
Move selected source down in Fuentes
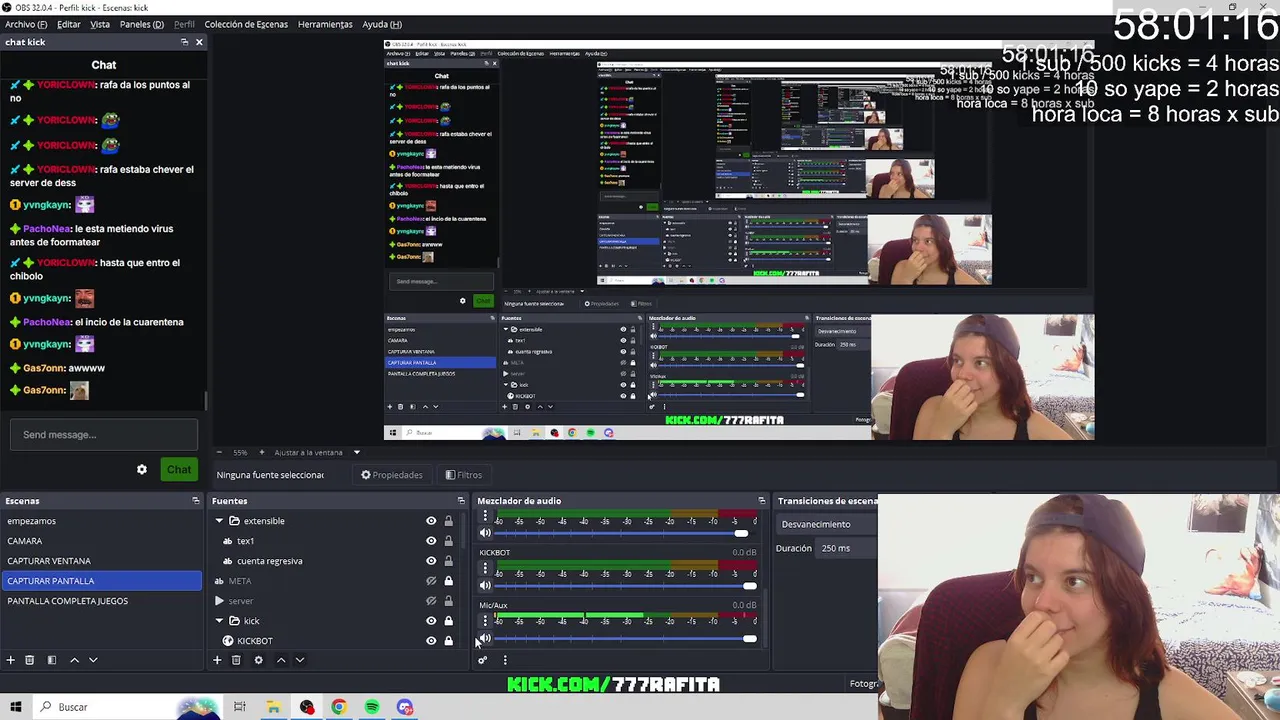coord(300,660)
